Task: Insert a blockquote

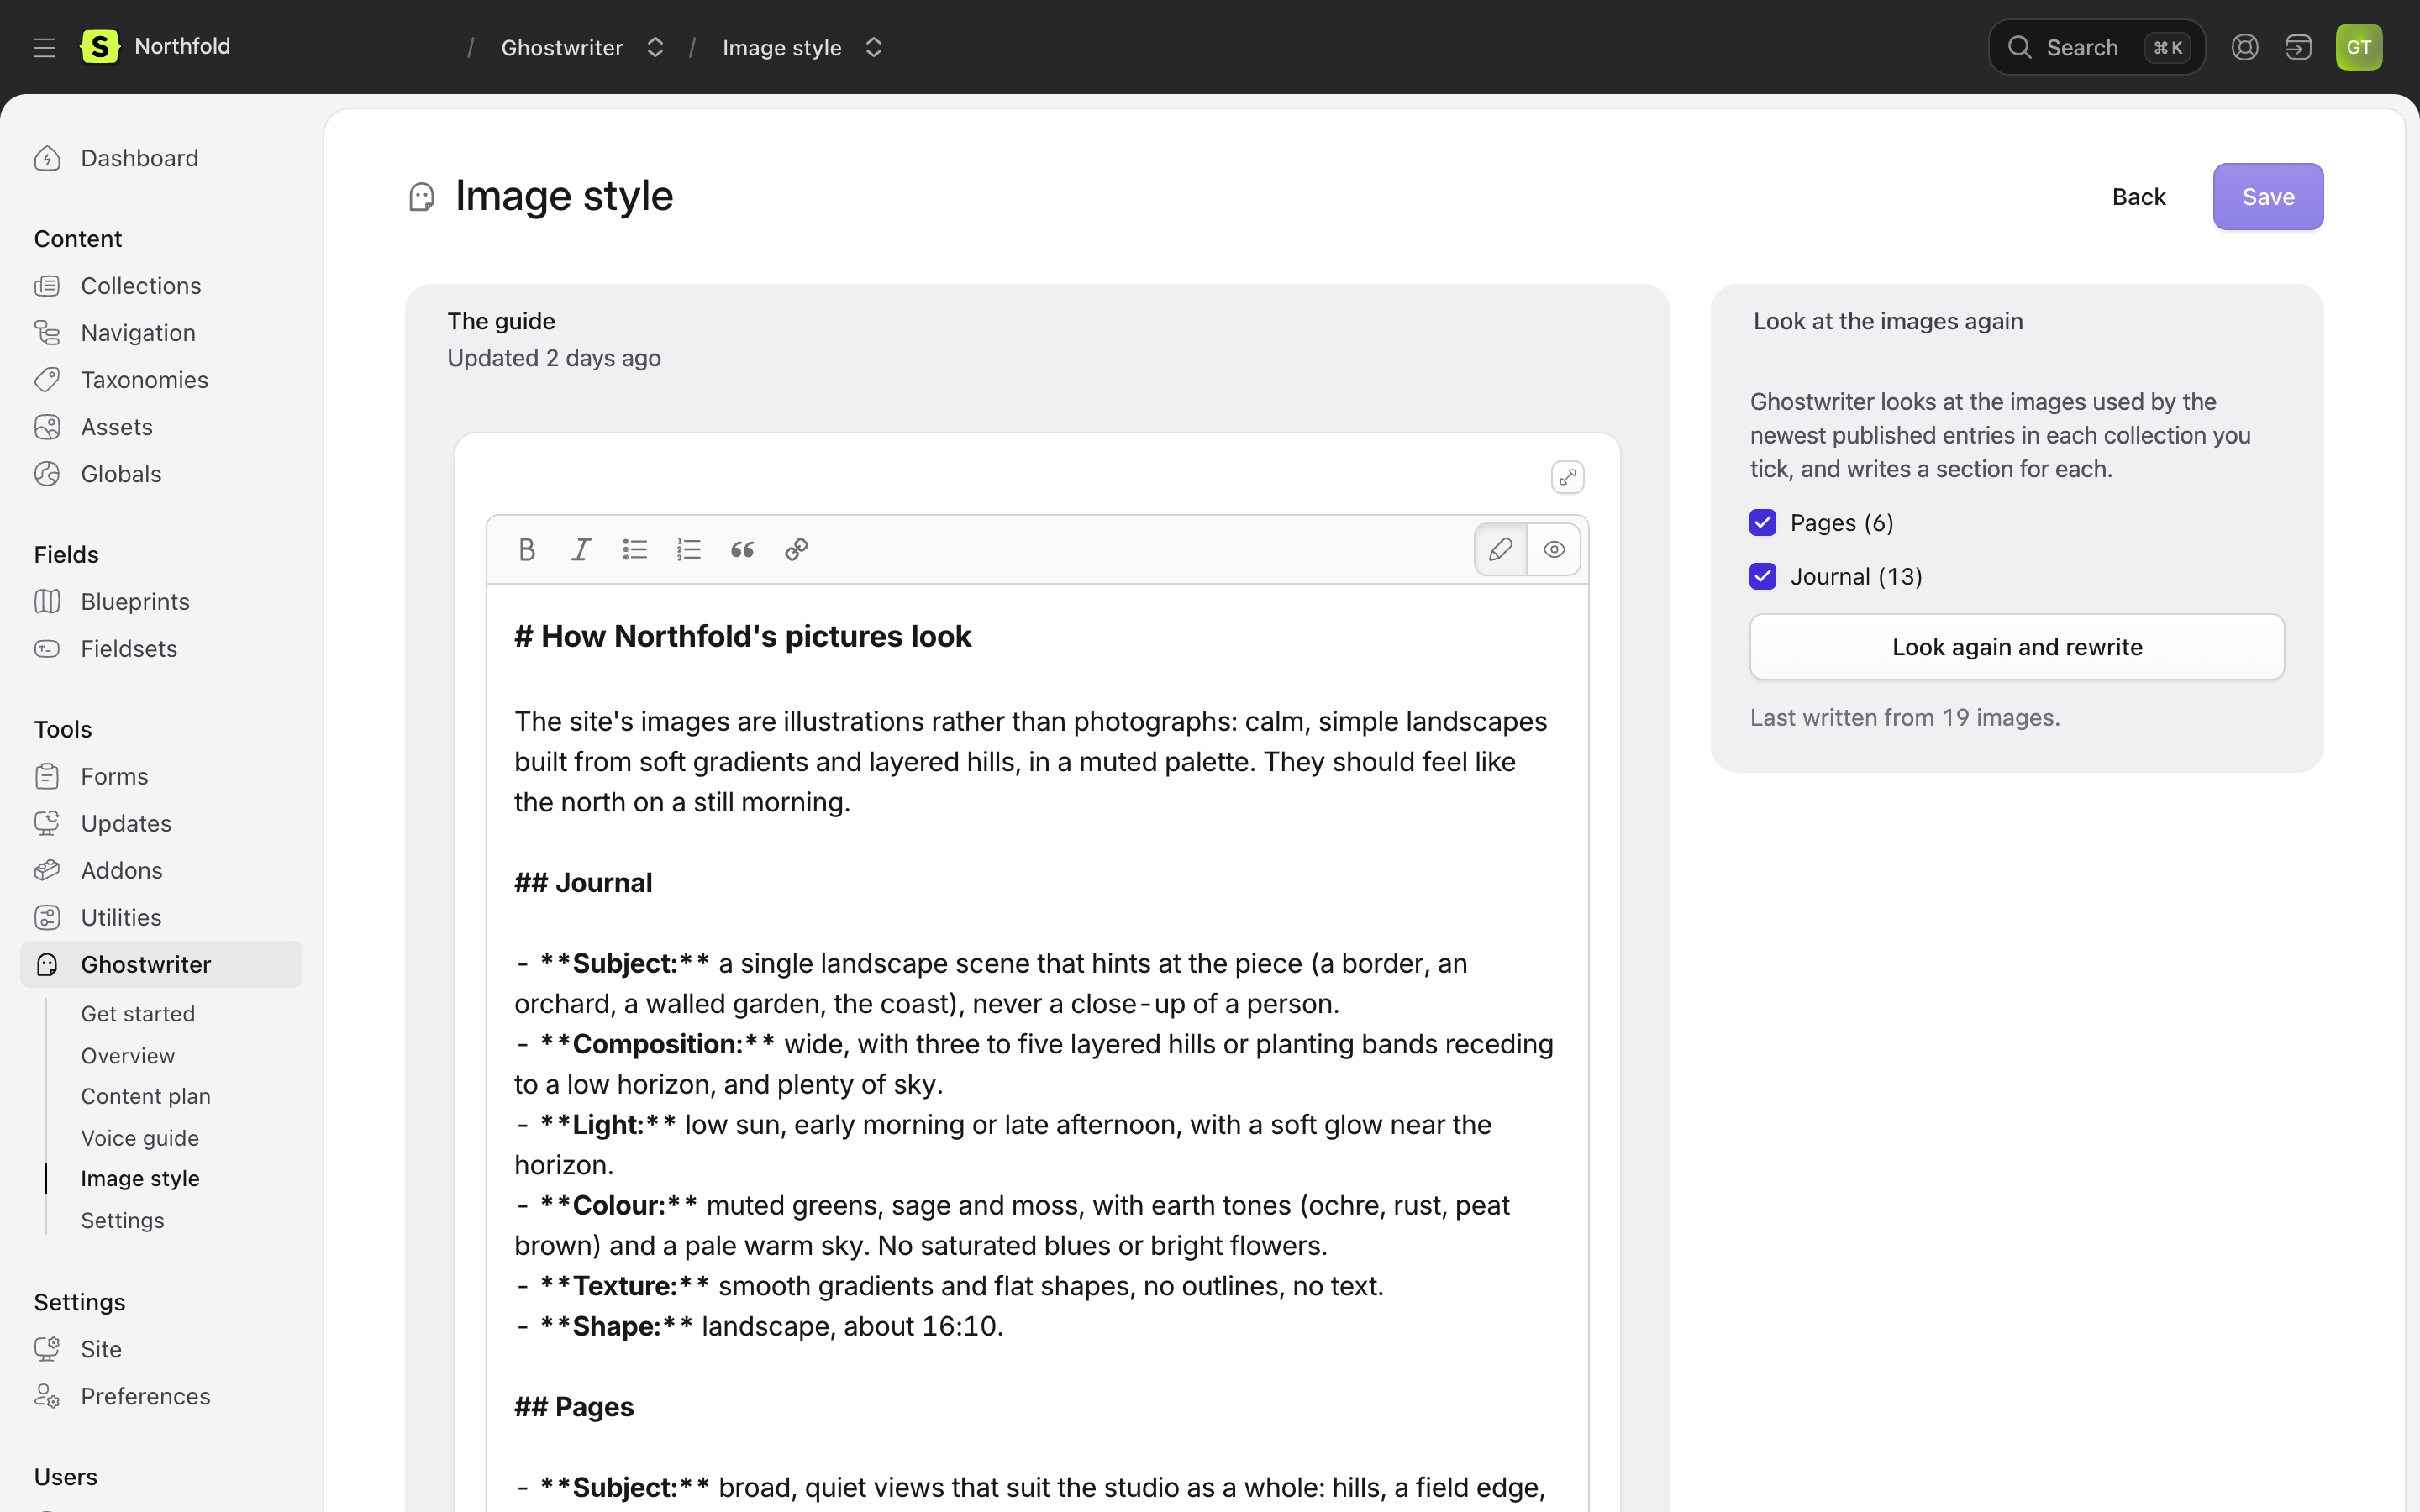Action: 742,549
